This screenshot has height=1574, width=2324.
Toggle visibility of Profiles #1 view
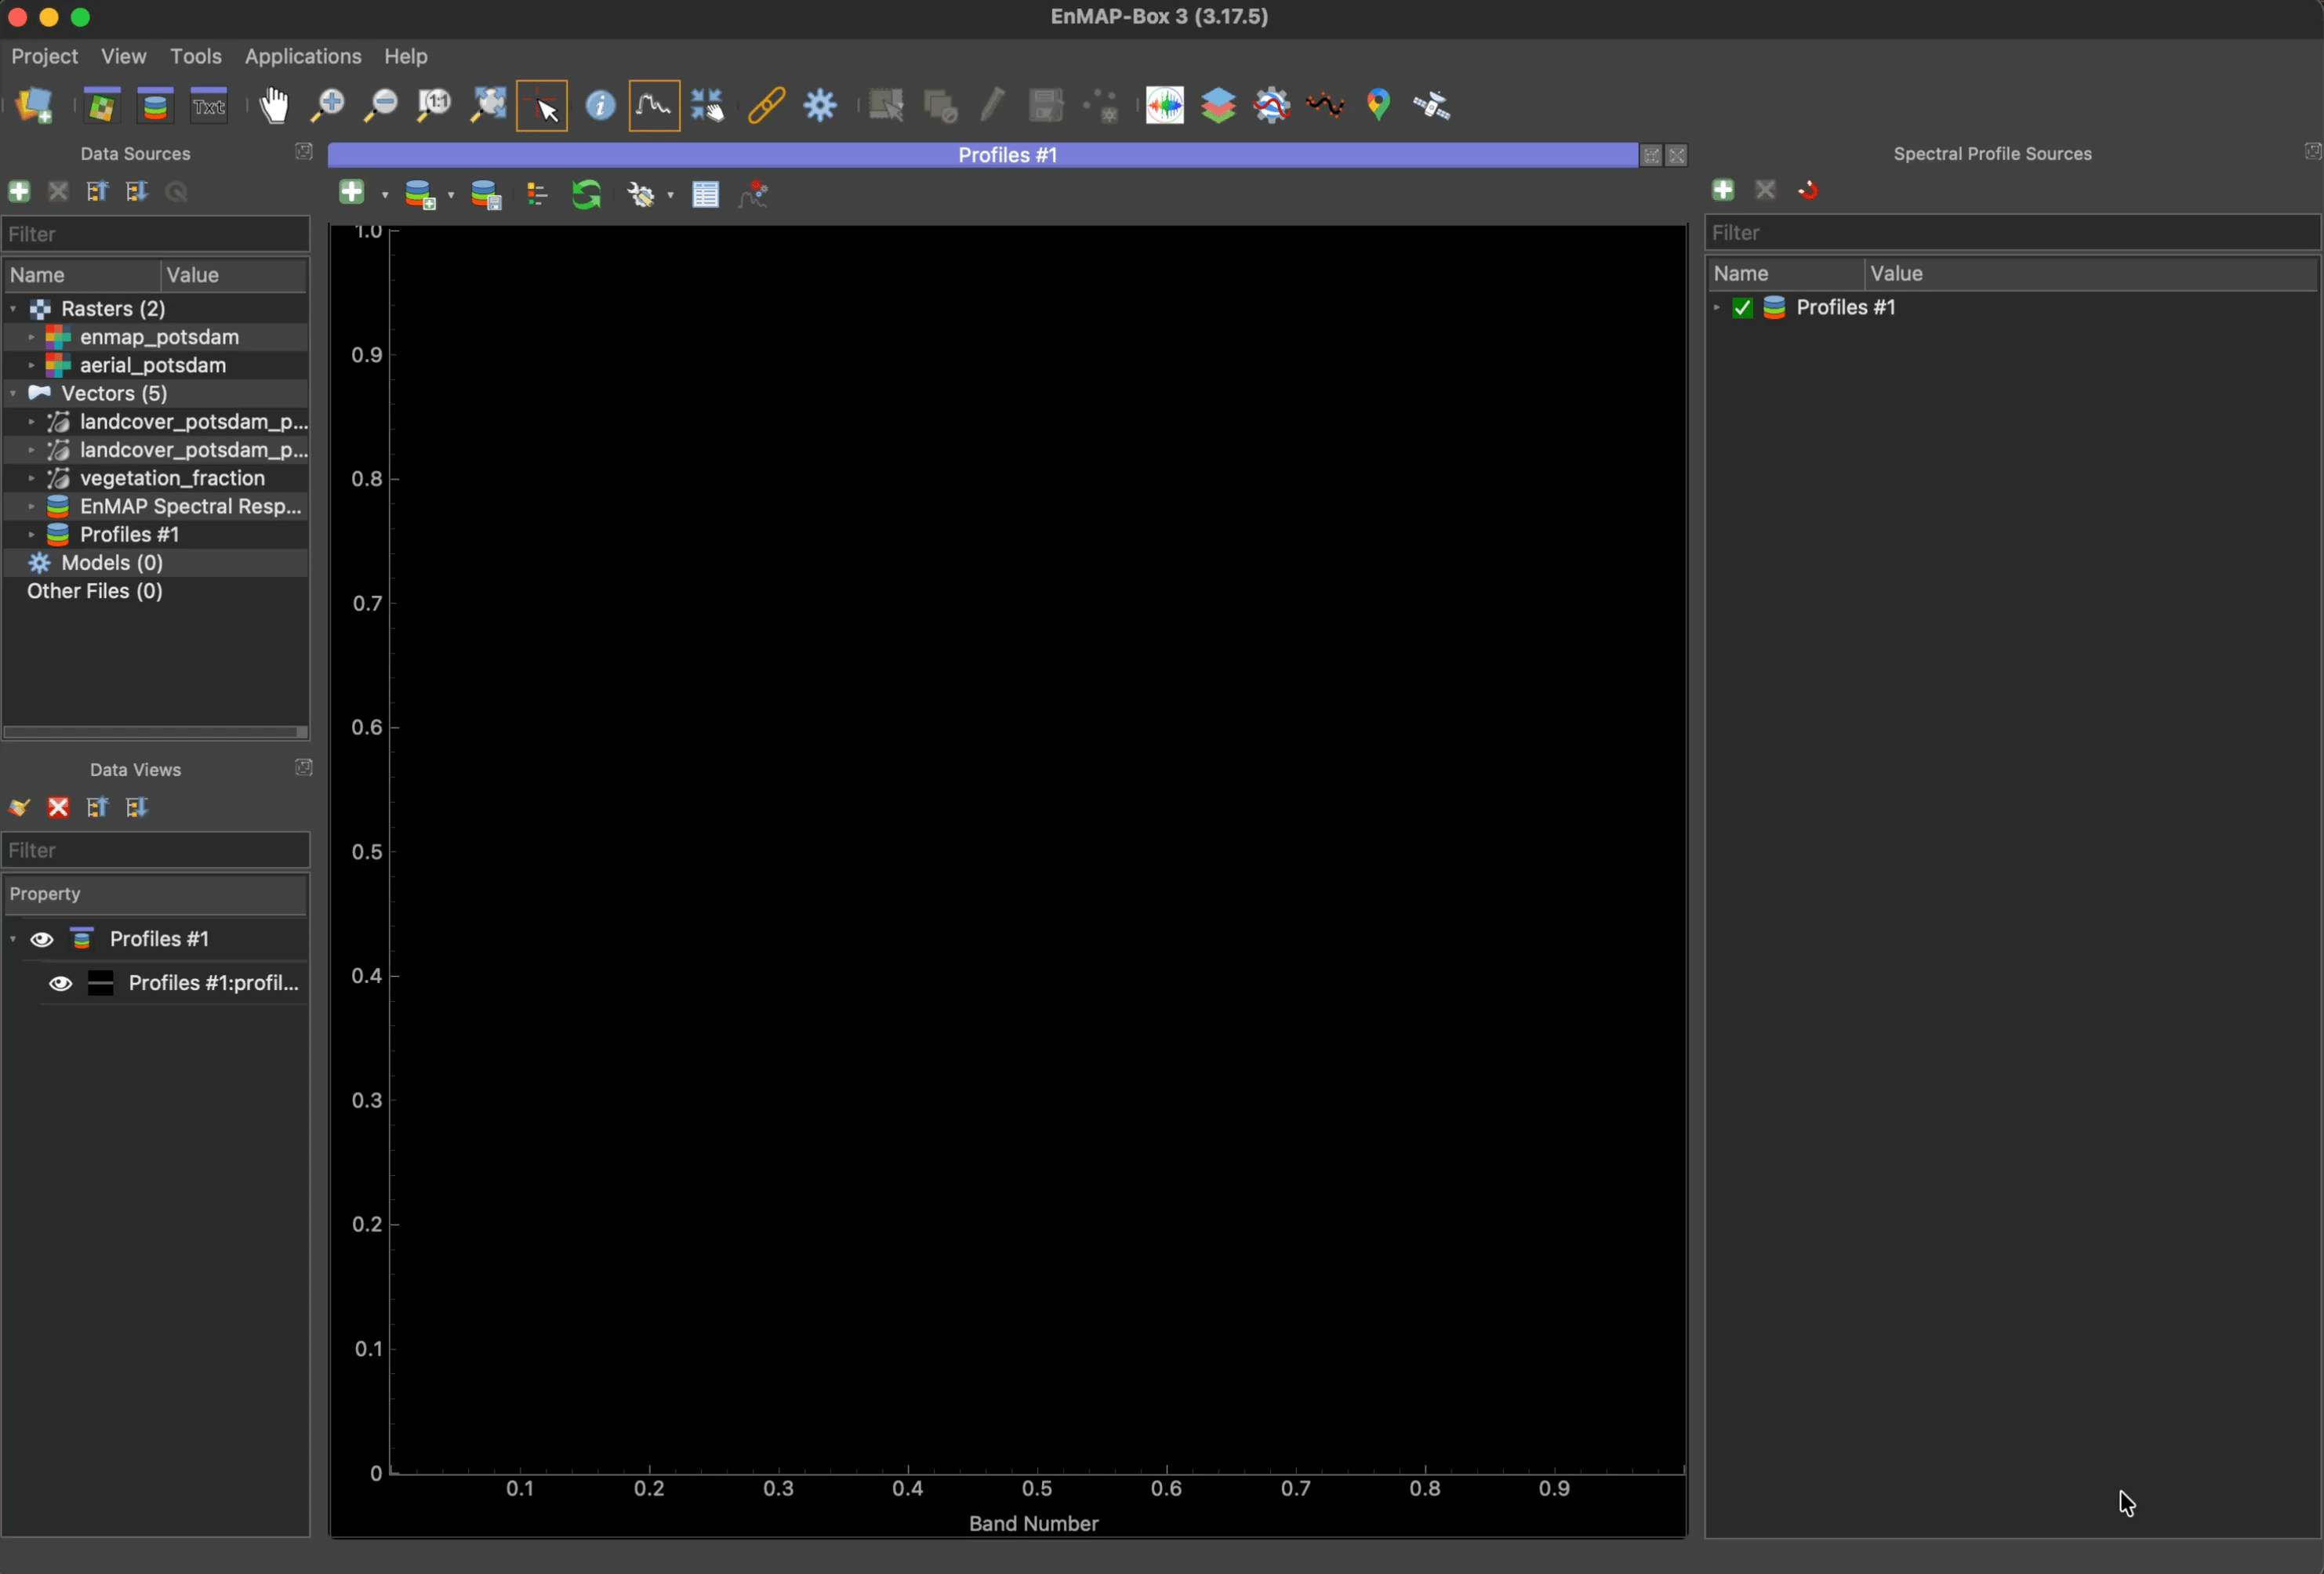[x=42, y=939]
